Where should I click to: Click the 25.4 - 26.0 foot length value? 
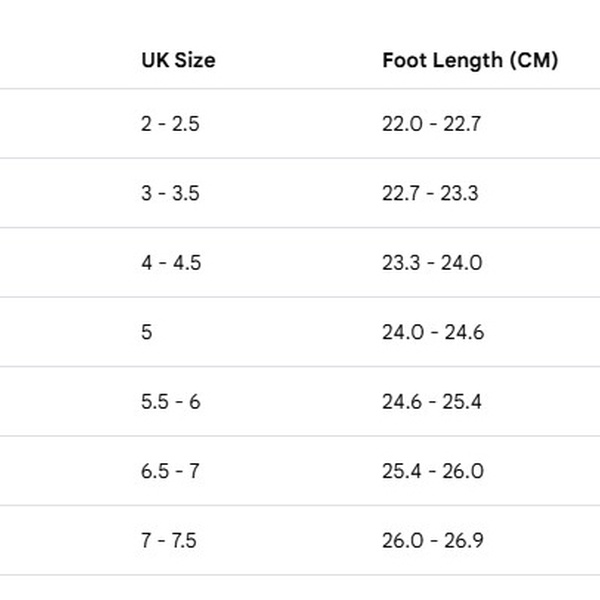pos(433,471)
